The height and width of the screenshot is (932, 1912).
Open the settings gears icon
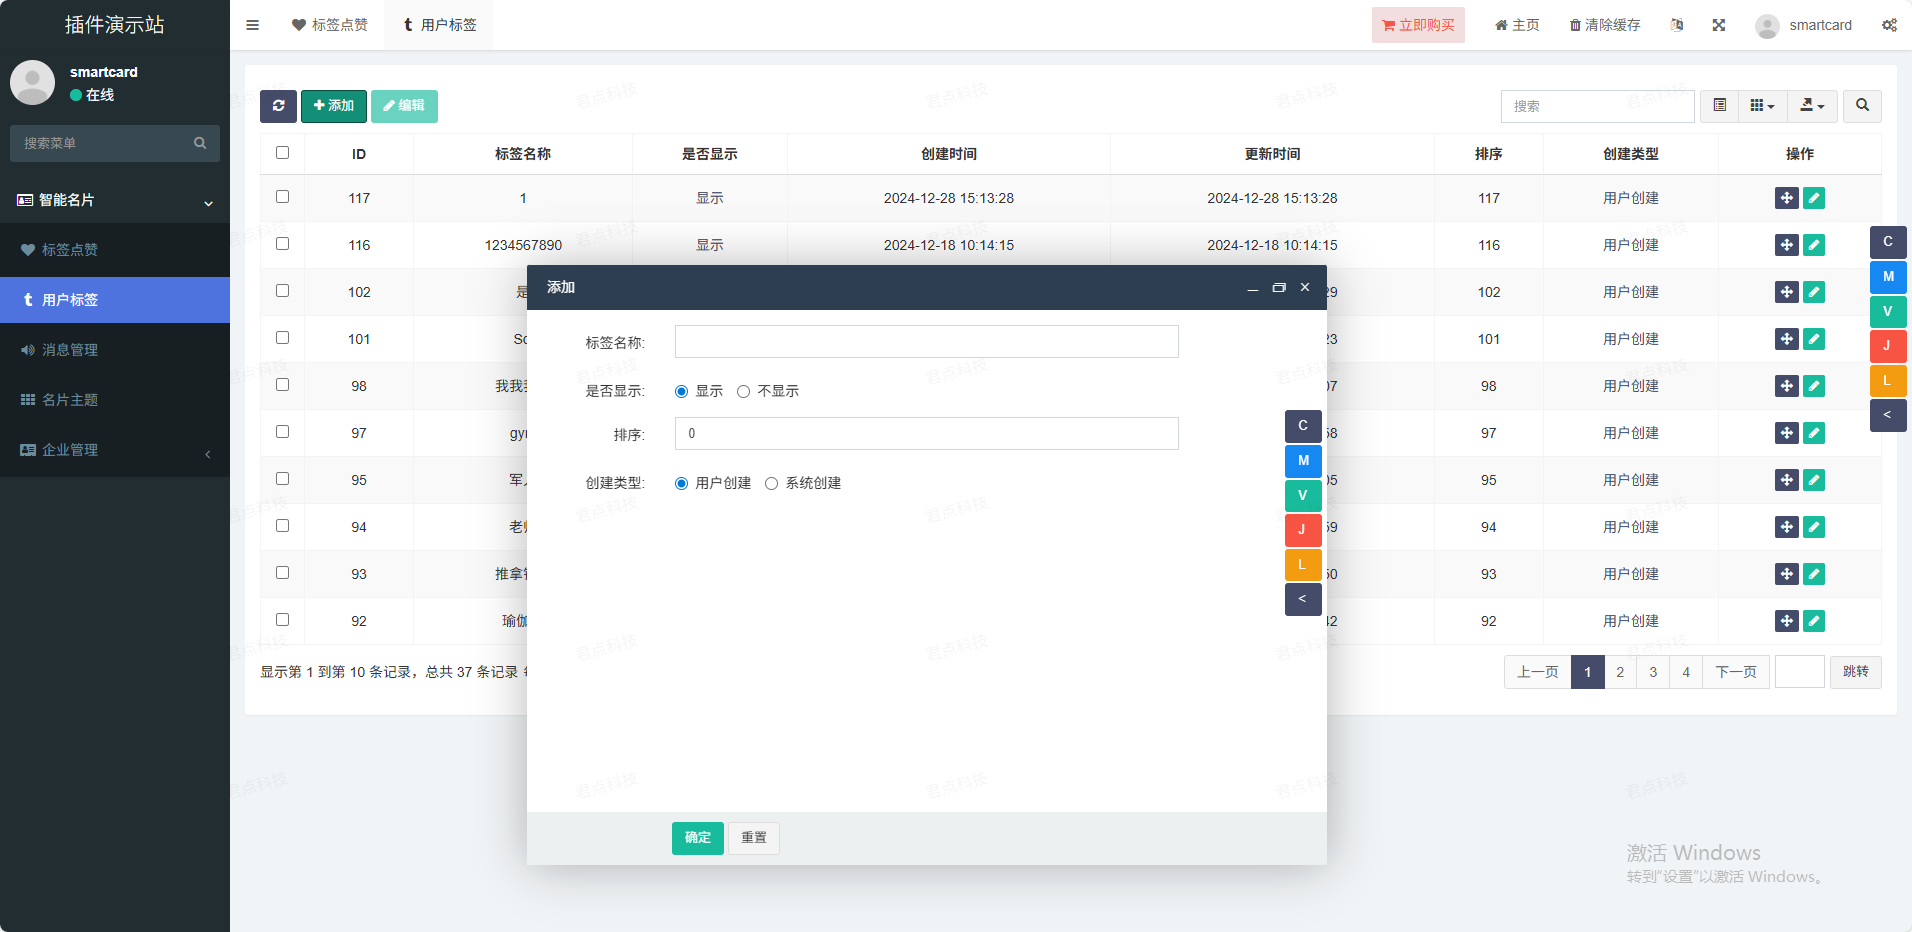pyautogui.click(x=1889, y=25)
